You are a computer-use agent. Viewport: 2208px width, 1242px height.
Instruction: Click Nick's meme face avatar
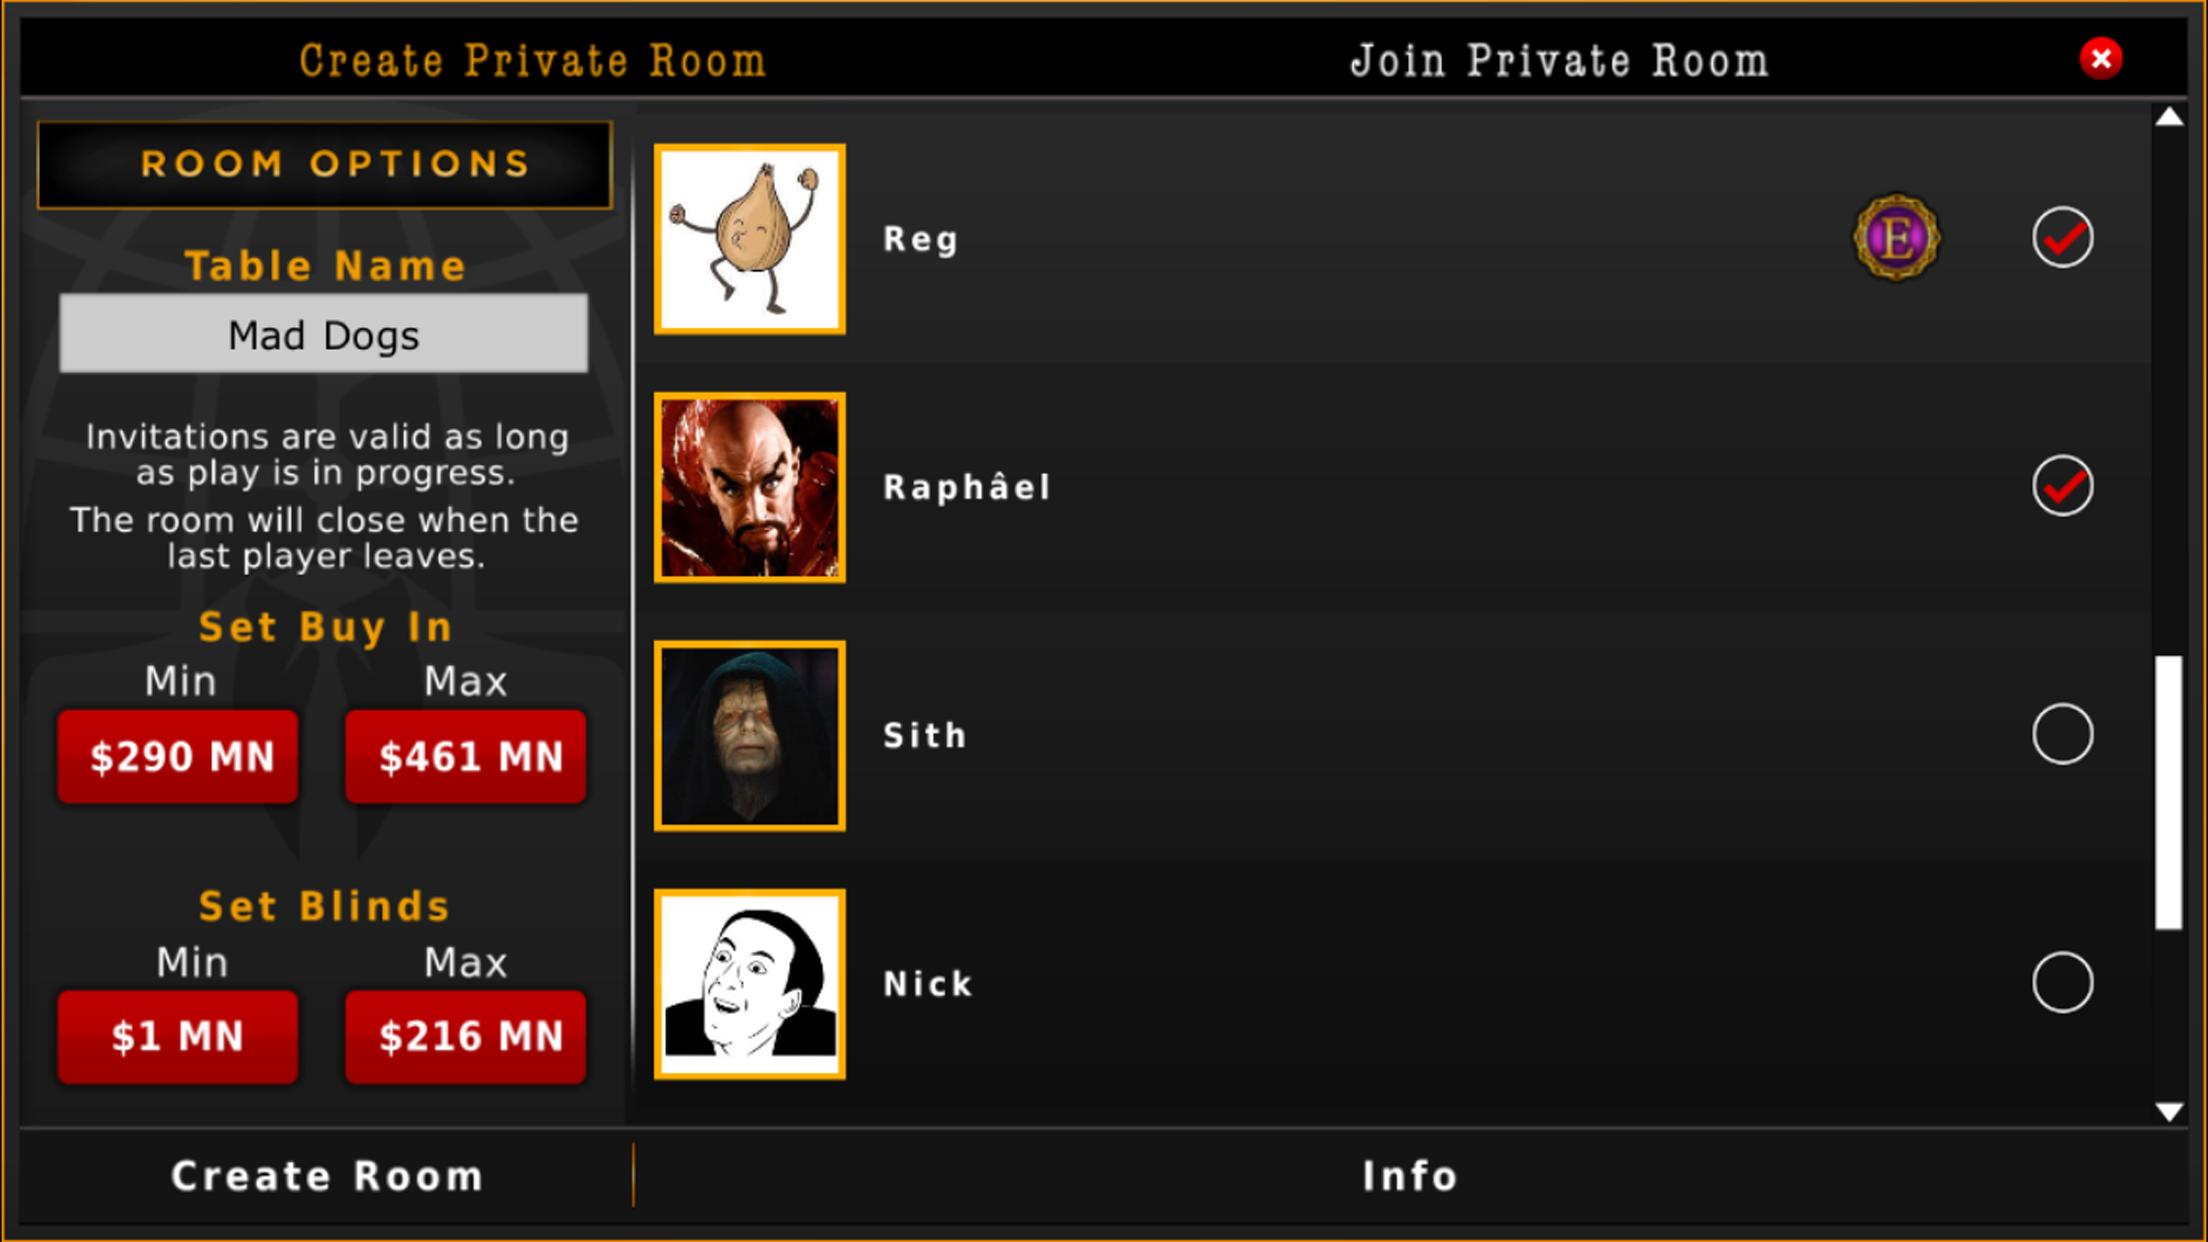(x=750, y=984)
